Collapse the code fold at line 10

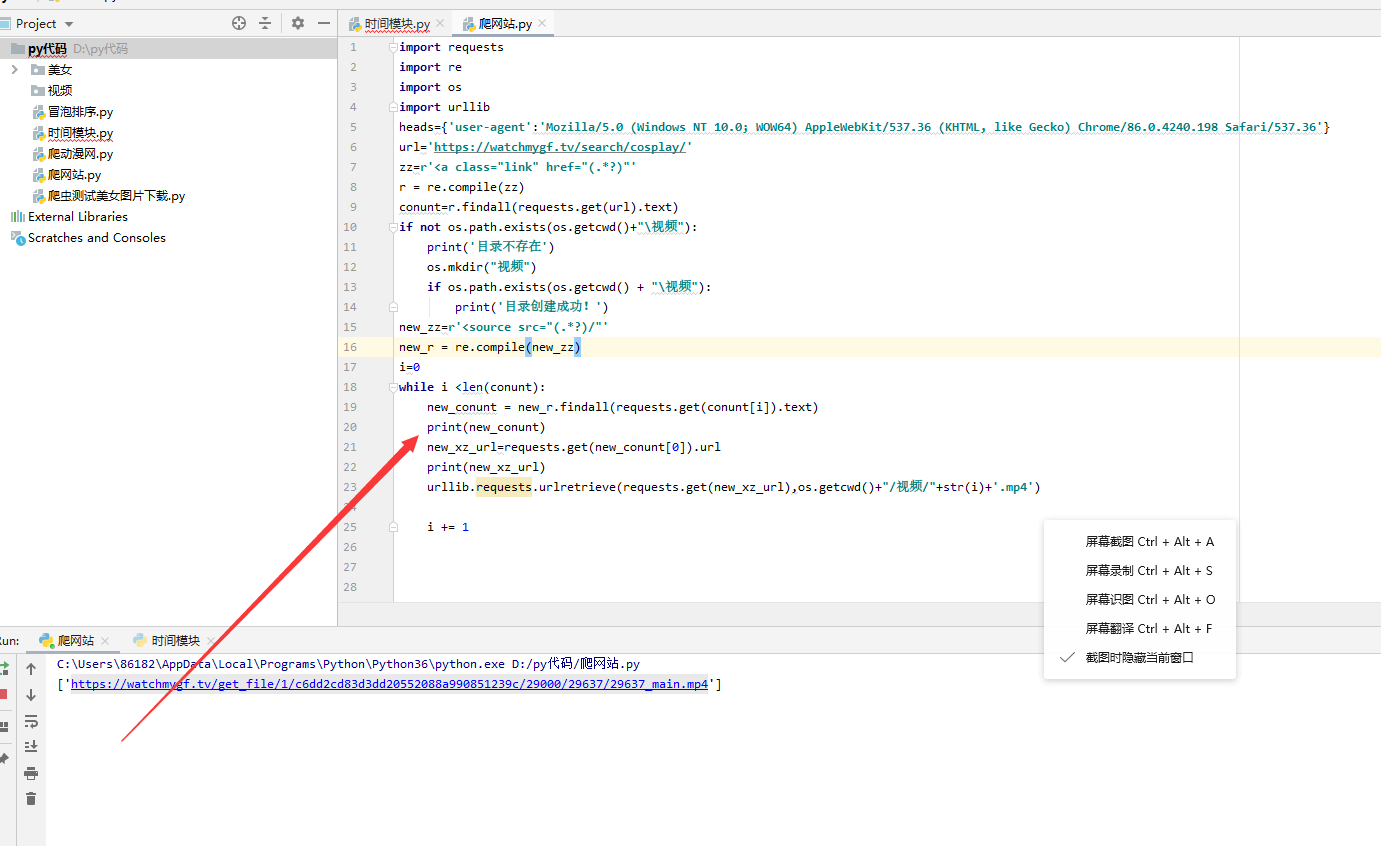(393, 227)
